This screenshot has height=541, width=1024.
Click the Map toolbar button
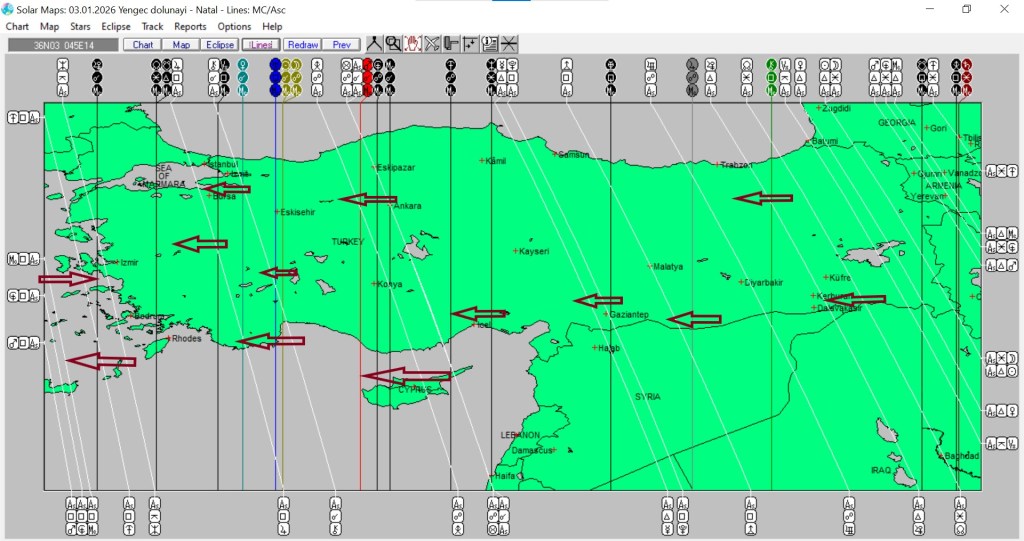click(181, 45)
